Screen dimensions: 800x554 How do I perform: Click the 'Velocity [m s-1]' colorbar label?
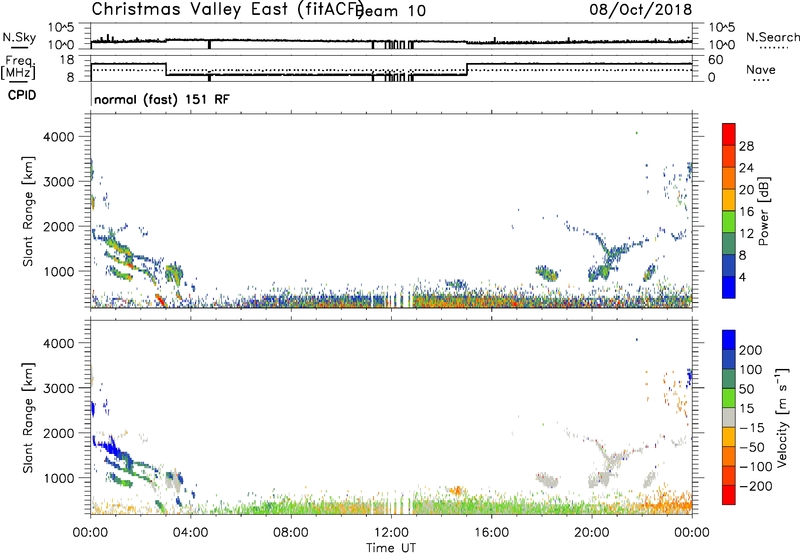pyautogui.click(x=782, y=417)
